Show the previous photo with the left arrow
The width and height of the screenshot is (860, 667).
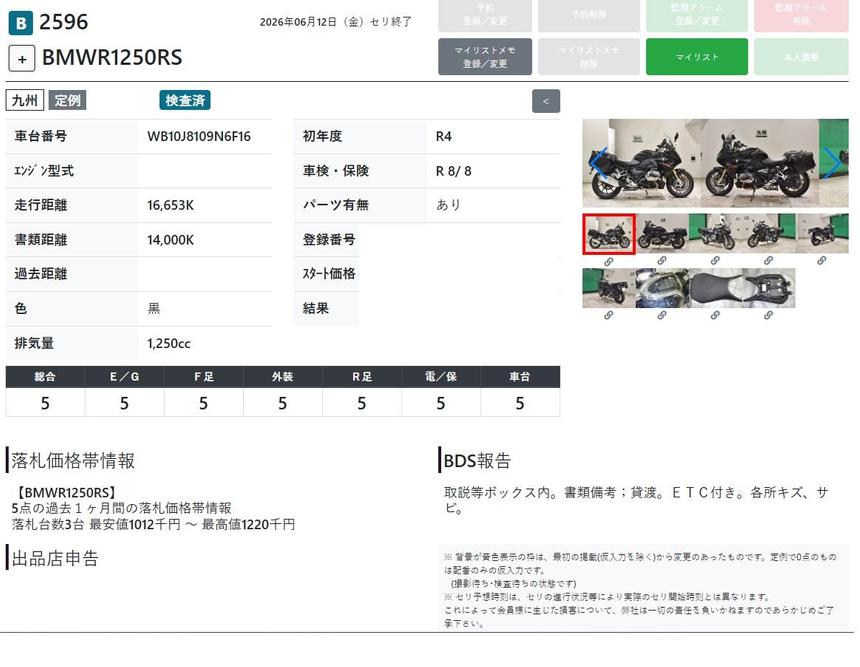pyautogui.click(x=598, y=163)
